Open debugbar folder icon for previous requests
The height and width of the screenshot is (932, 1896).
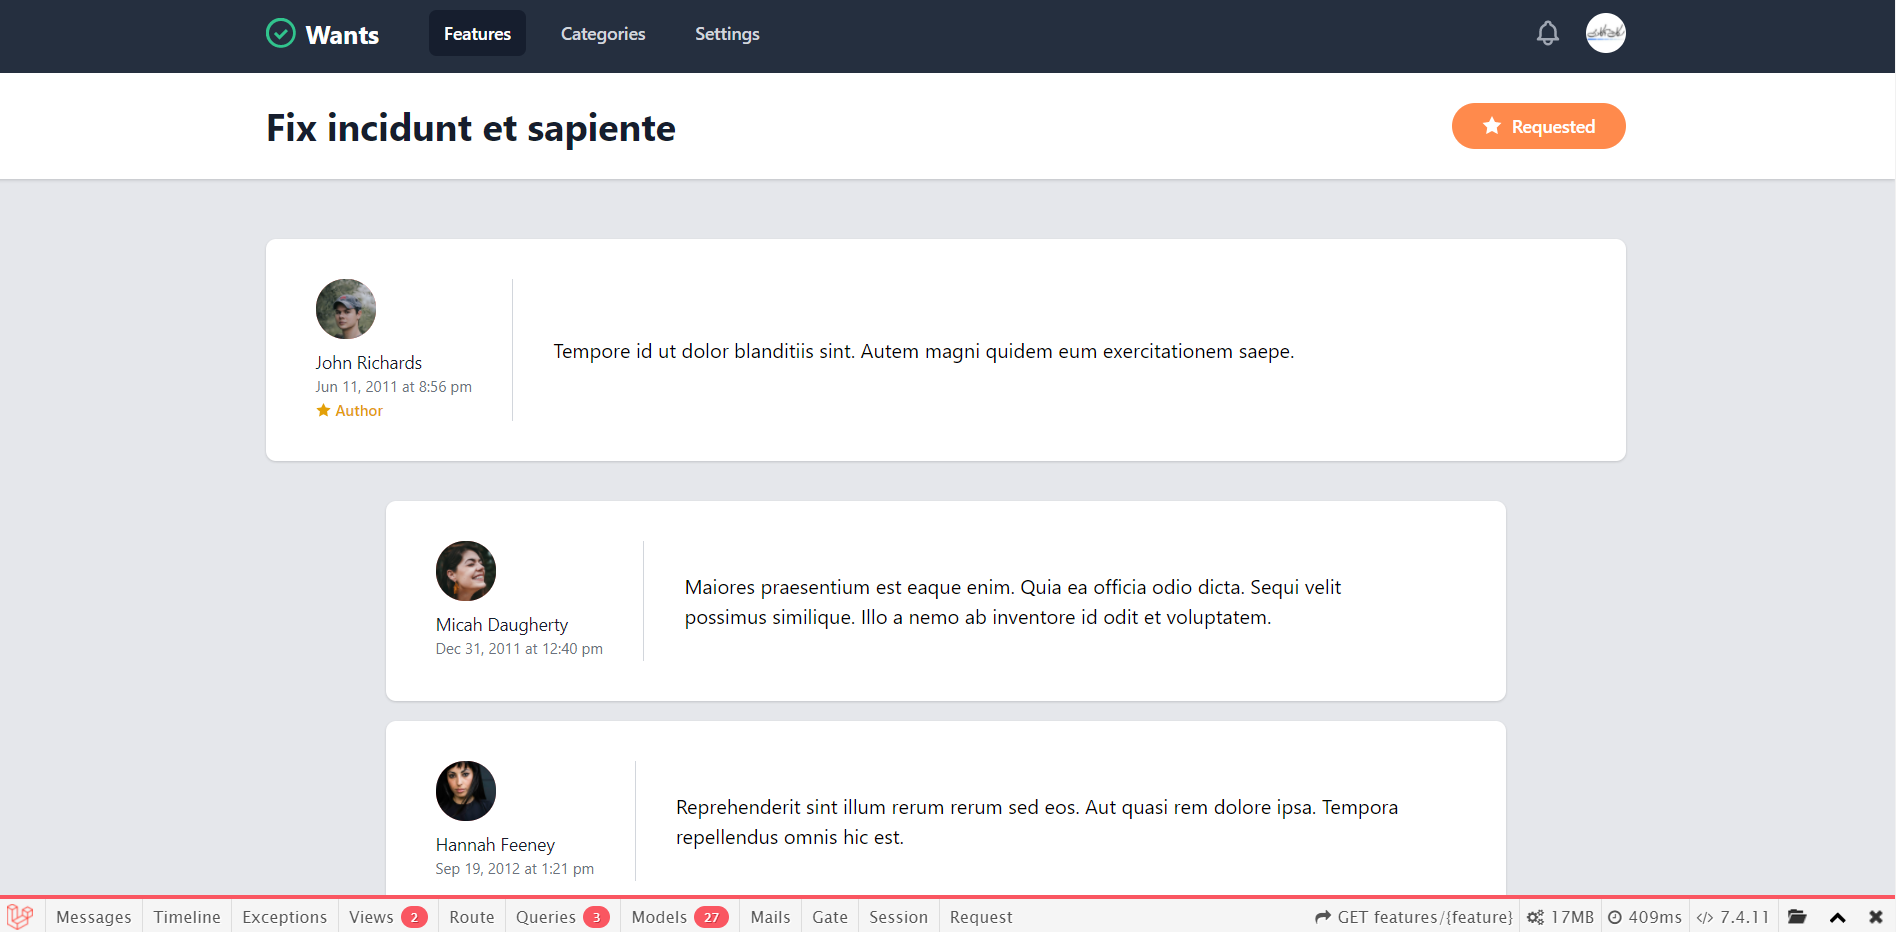pyautogui.click(x=1797, y=917)
